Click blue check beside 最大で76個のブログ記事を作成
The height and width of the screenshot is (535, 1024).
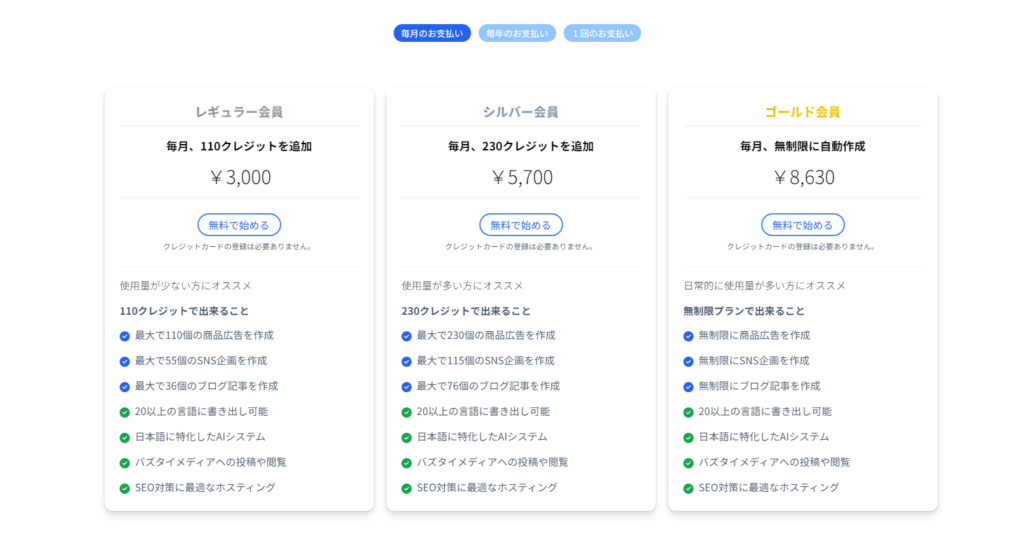pyautogui.click(x=406, y=387)
